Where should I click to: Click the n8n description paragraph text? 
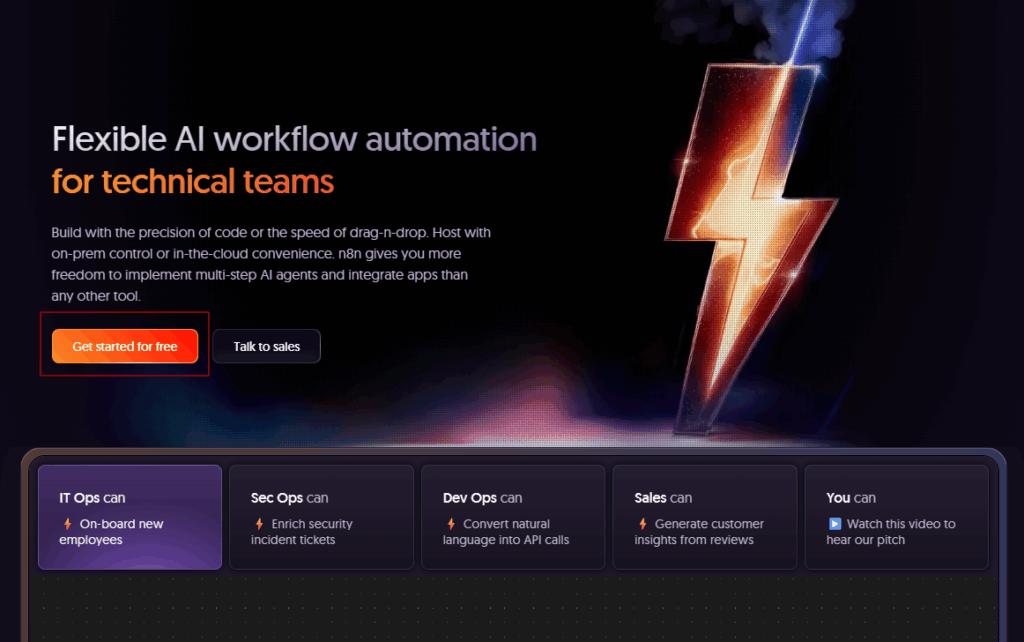271,264
